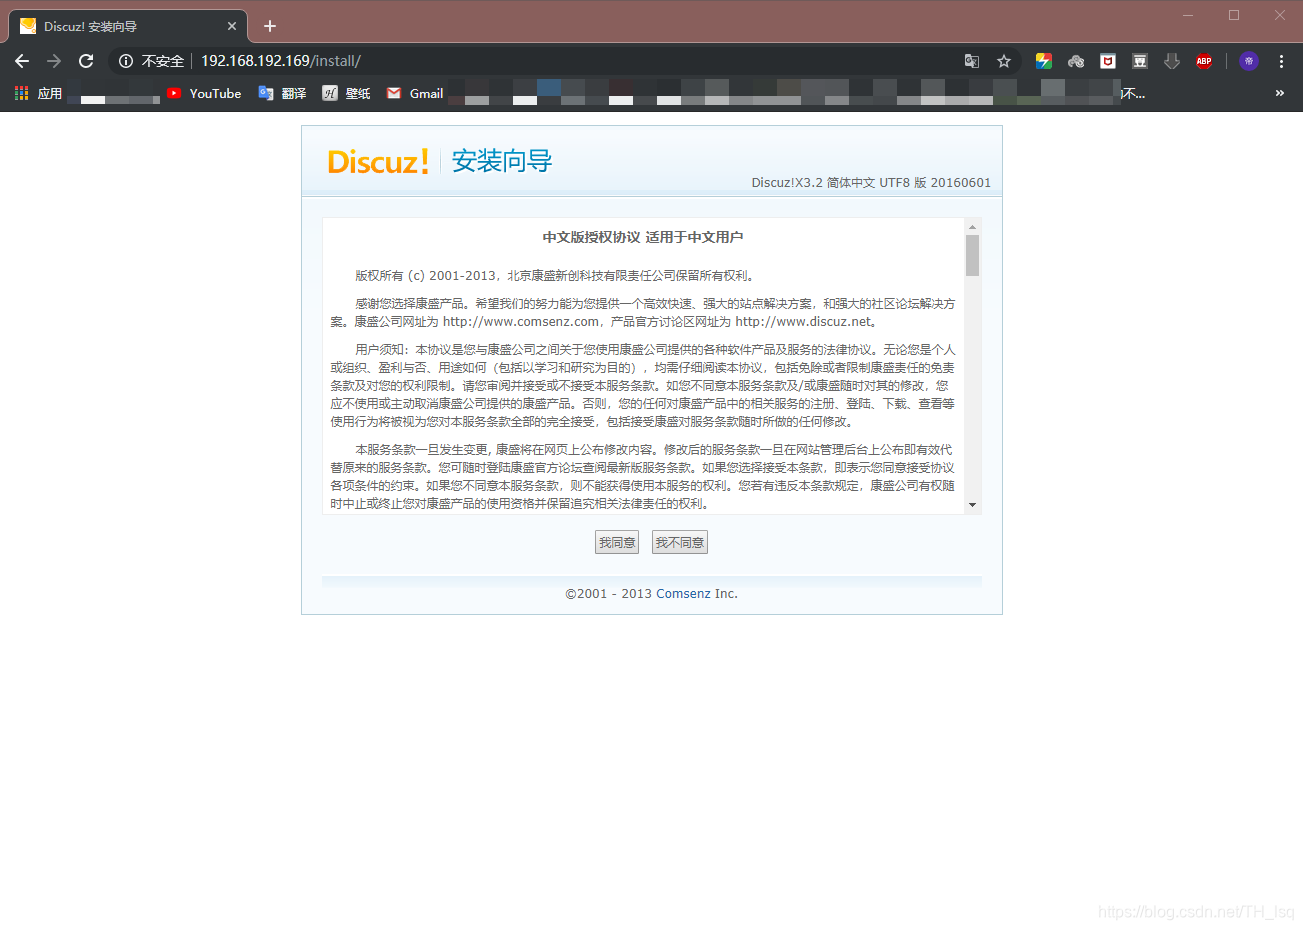Select the Discuz! 安装向导 tab

click(x=127, y=26)
